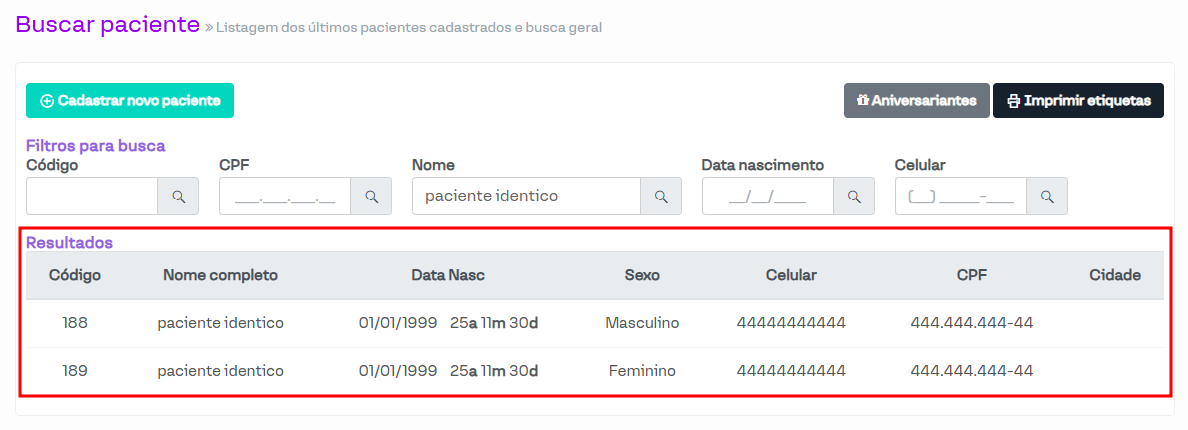Click the Cidade column header
The width and height of the screenshot is (1188, 430).
coord(1115,275)
